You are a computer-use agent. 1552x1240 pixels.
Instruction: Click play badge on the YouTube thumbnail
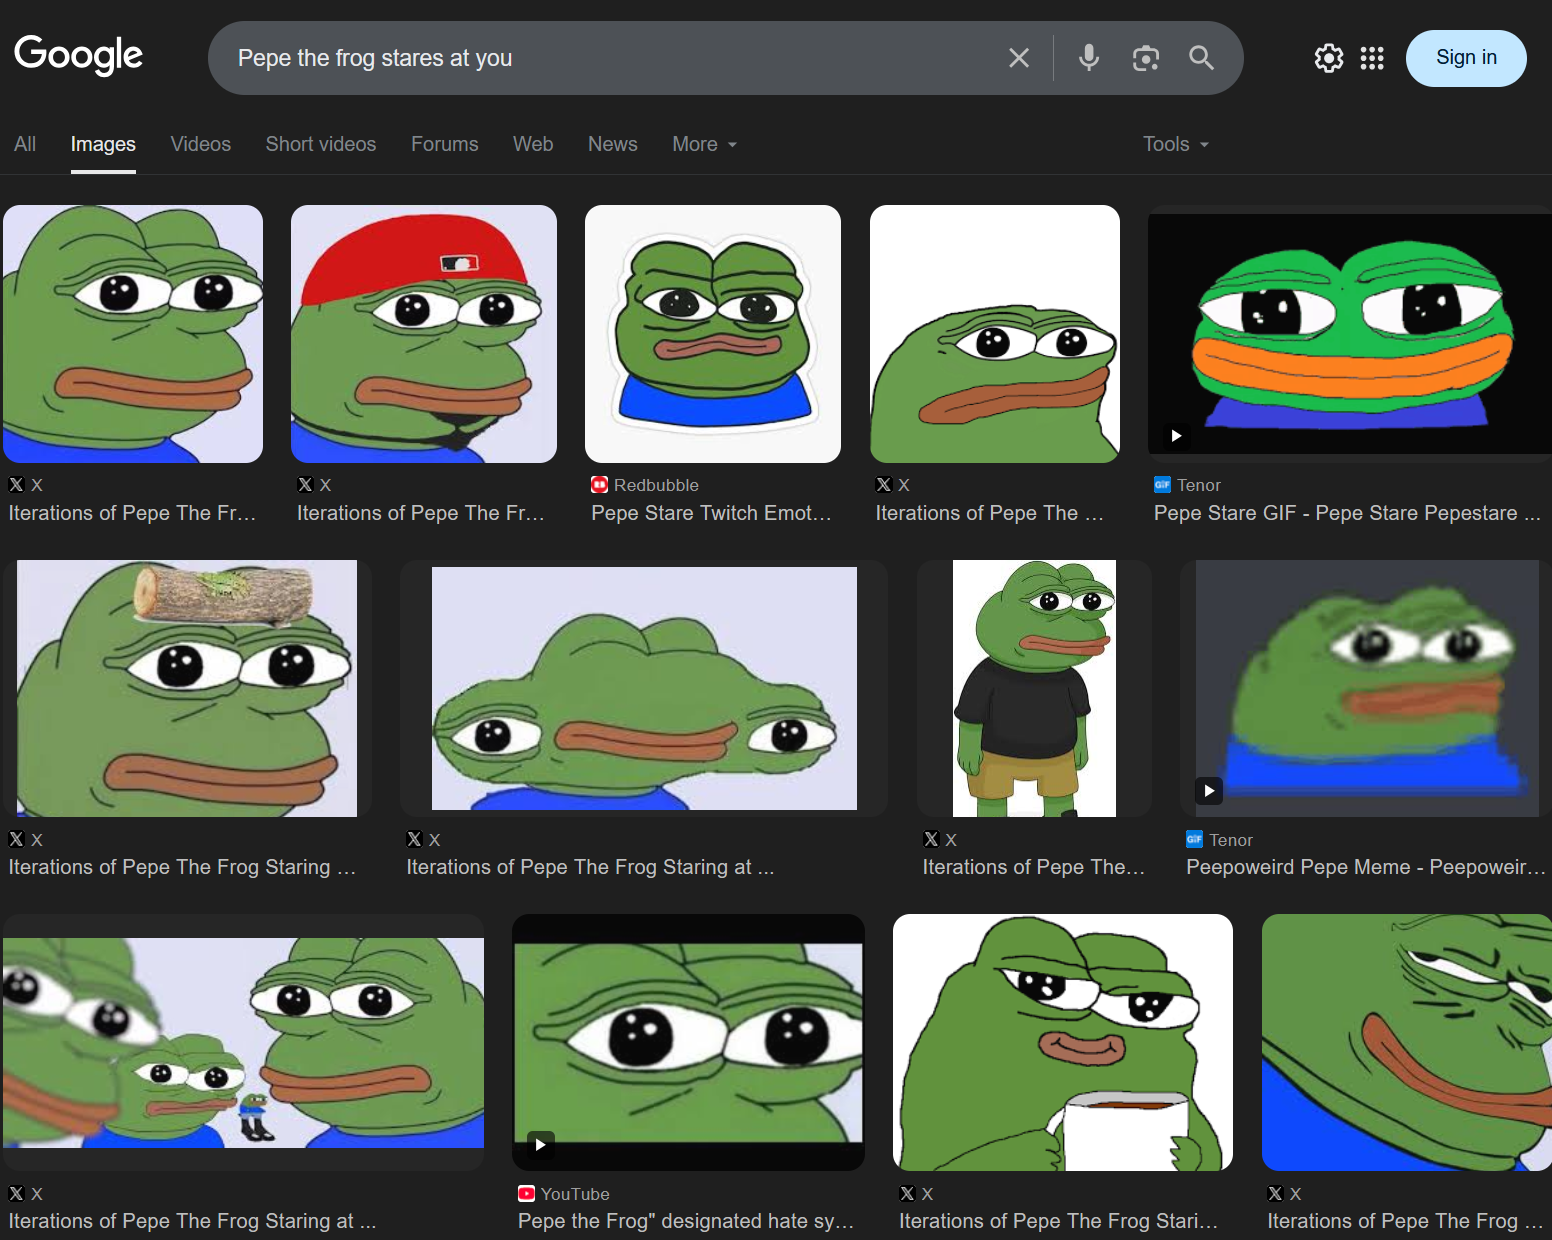pyautogui.click(x=540, y=1145)
